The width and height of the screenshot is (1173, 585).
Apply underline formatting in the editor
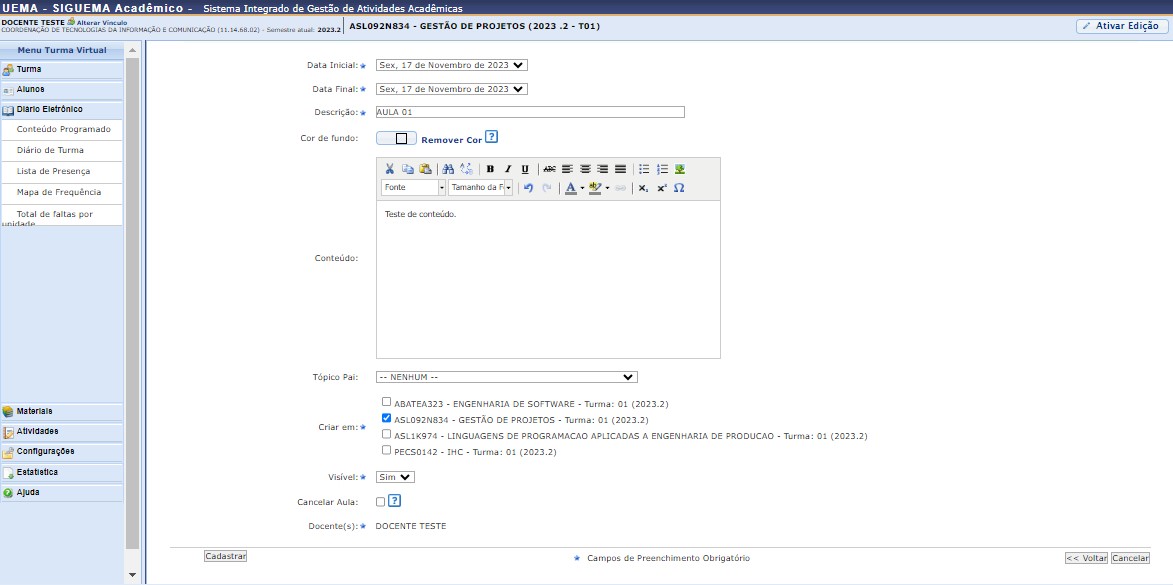point(525,169)
